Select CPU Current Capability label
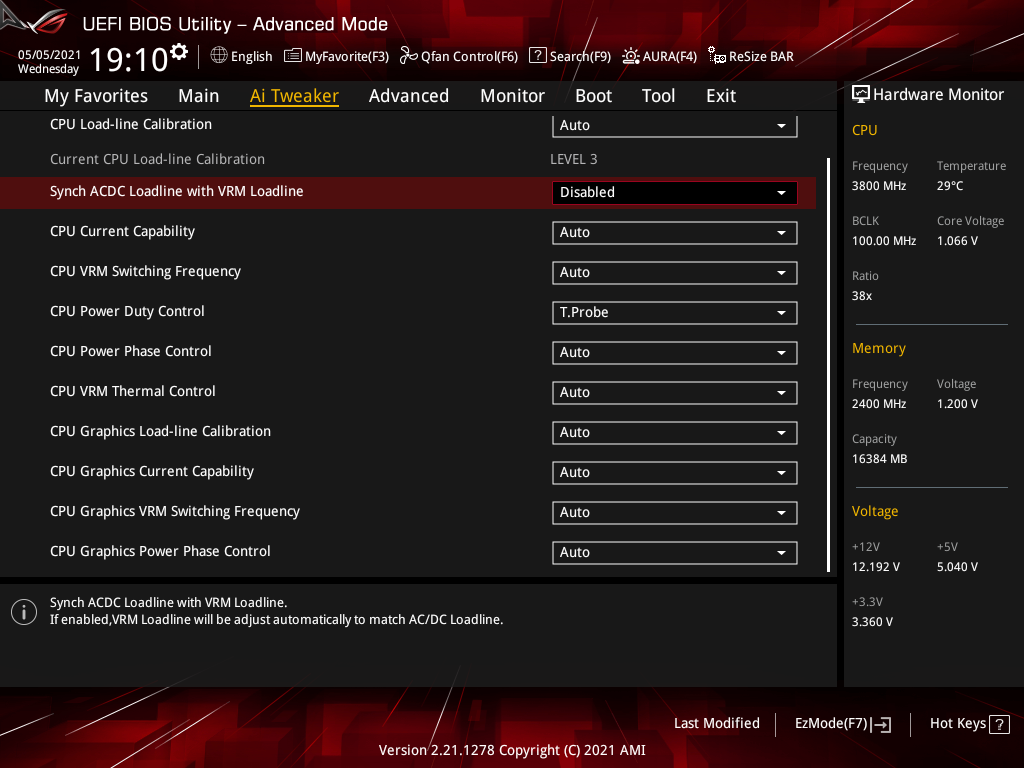This screenshot has width=1024, height=768. point(122,231)
